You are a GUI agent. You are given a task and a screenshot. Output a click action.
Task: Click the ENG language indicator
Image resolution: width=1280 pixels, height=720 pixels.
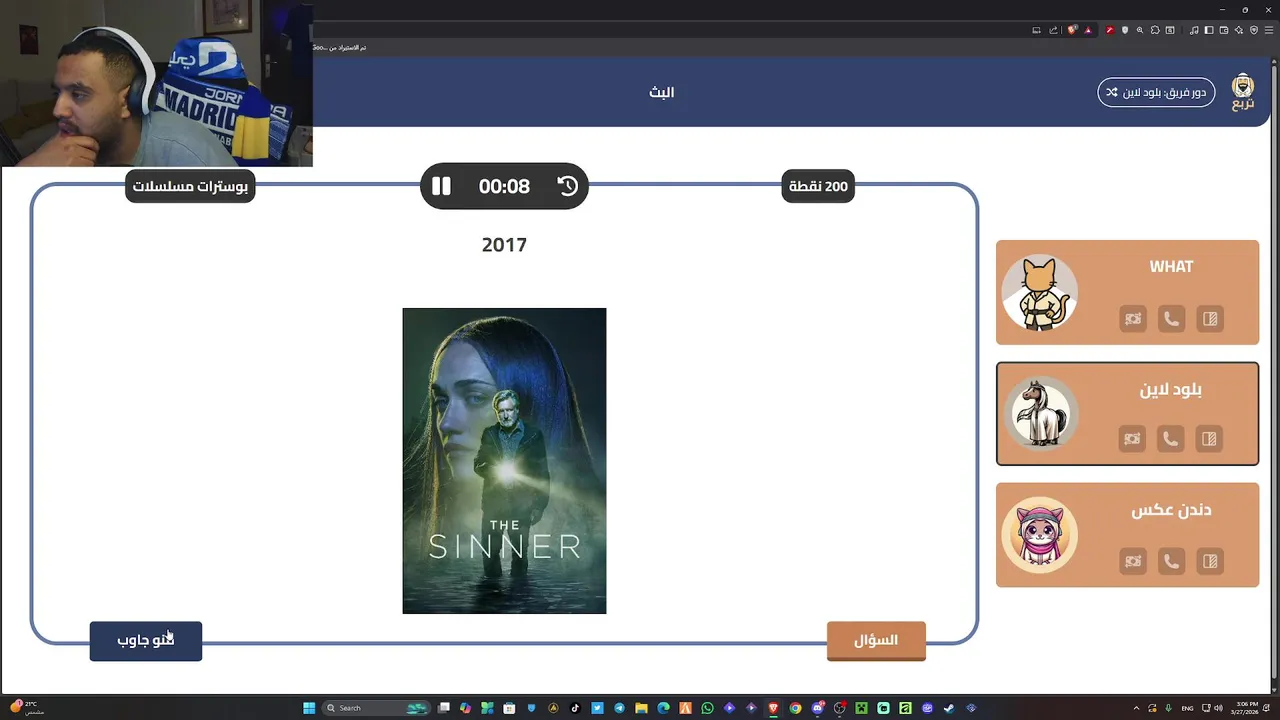pos(1186,708)
